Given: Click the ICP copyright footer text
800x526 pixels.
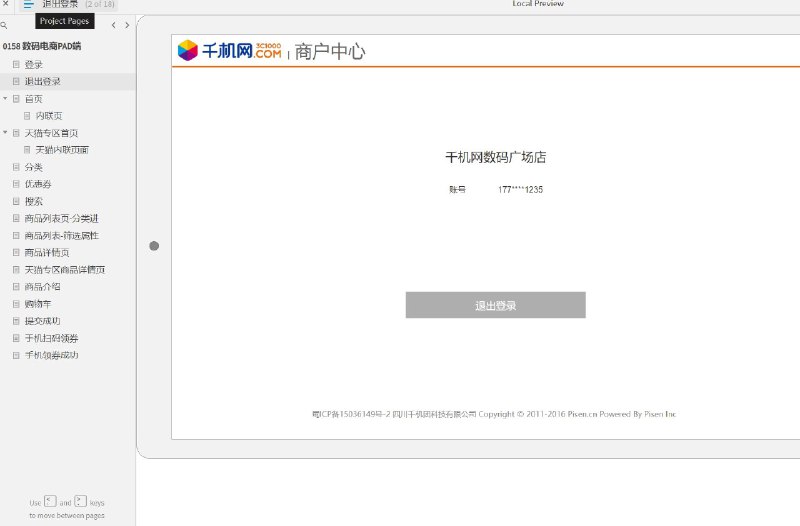Looking at the screenshot, I should (x=494, y=414).
